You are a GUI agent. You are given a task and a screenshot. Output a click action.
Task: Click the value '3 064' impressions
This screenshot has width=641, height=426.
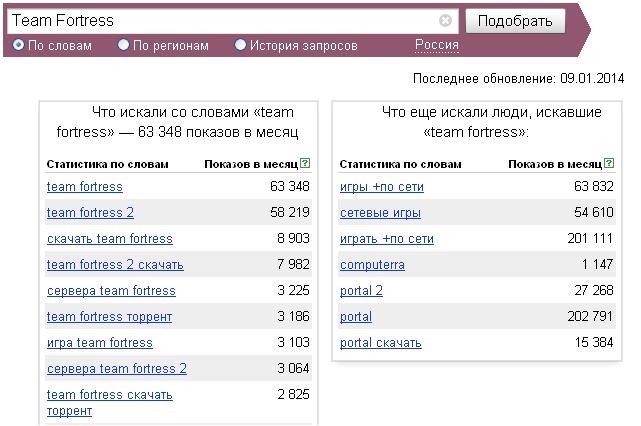click(293, 368)
